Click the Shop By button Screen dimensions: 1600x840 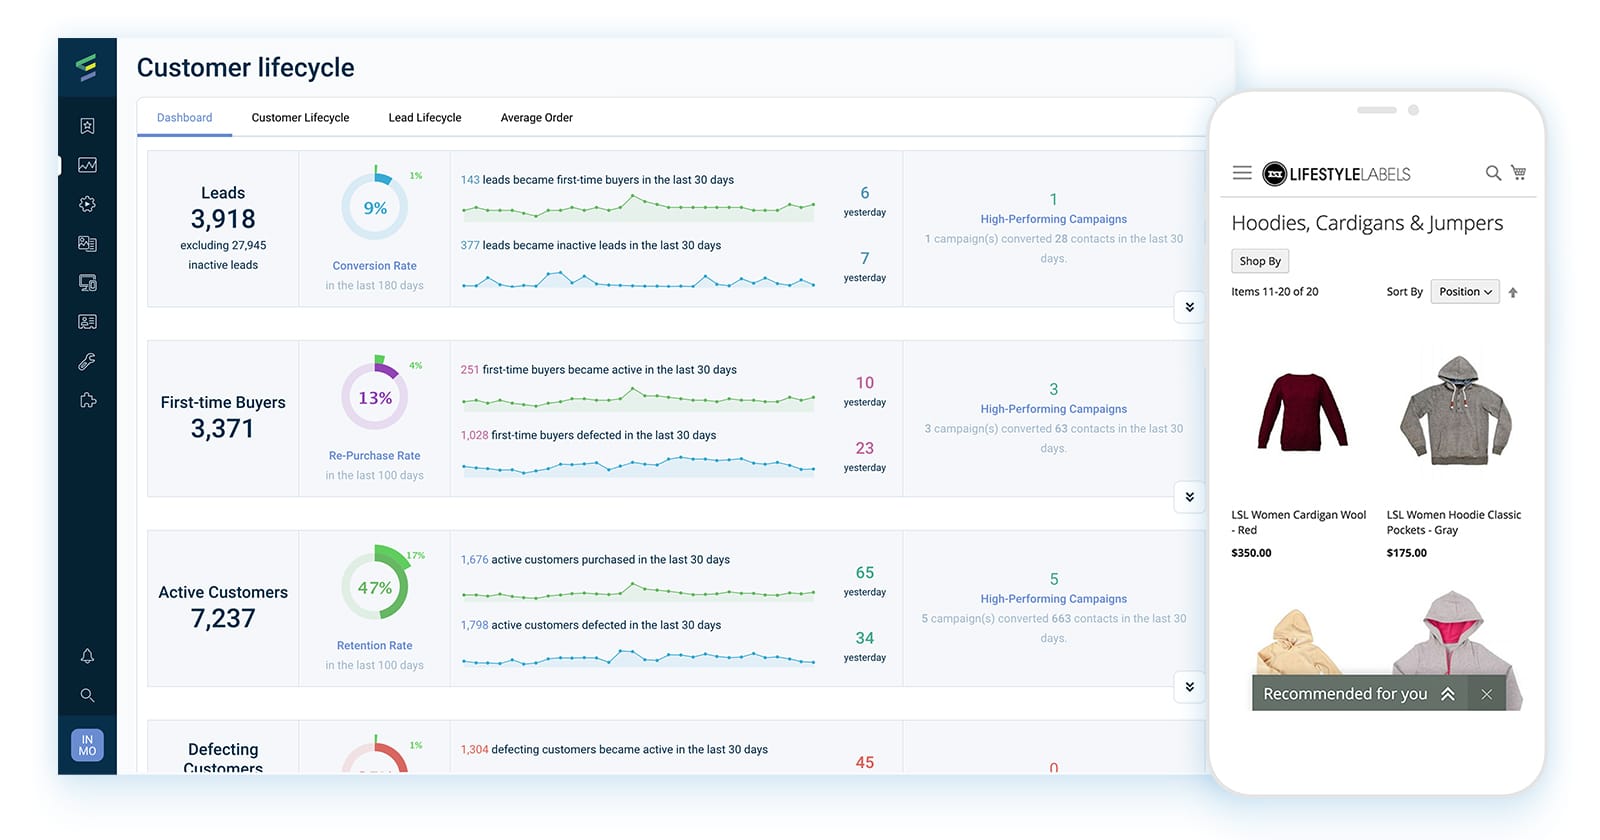[x=1260, y=261]
